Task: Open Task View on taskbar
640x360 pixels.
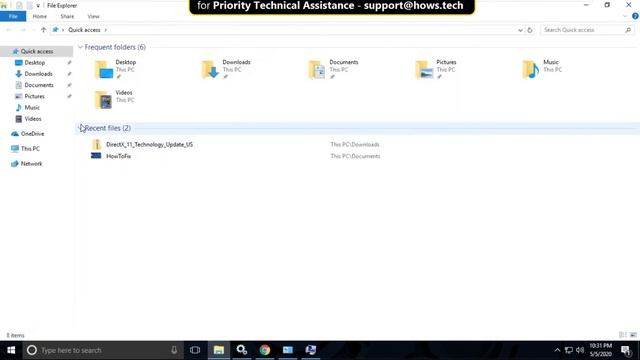Action: [195, 350]
